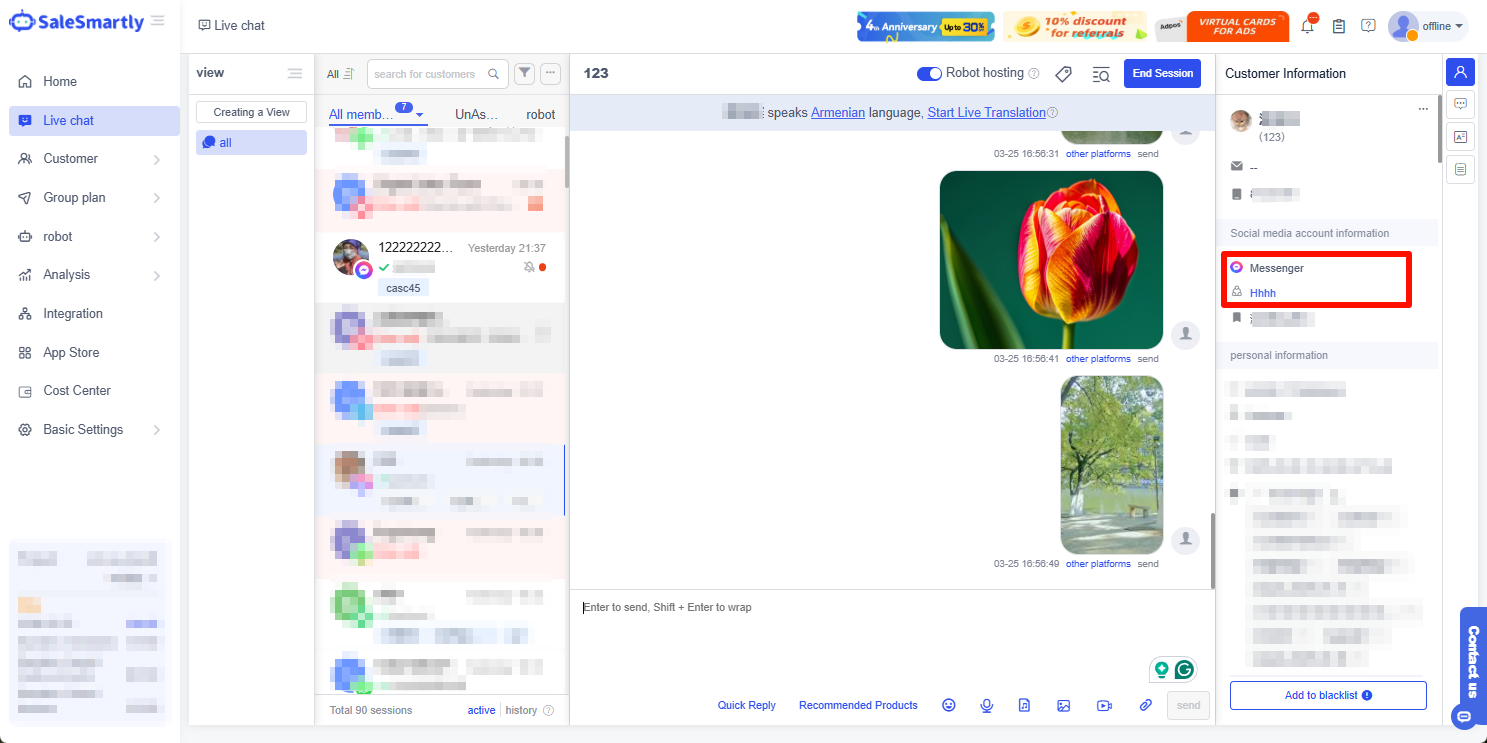
Task: Click the search magnifier icon
Action: point(493,74)
